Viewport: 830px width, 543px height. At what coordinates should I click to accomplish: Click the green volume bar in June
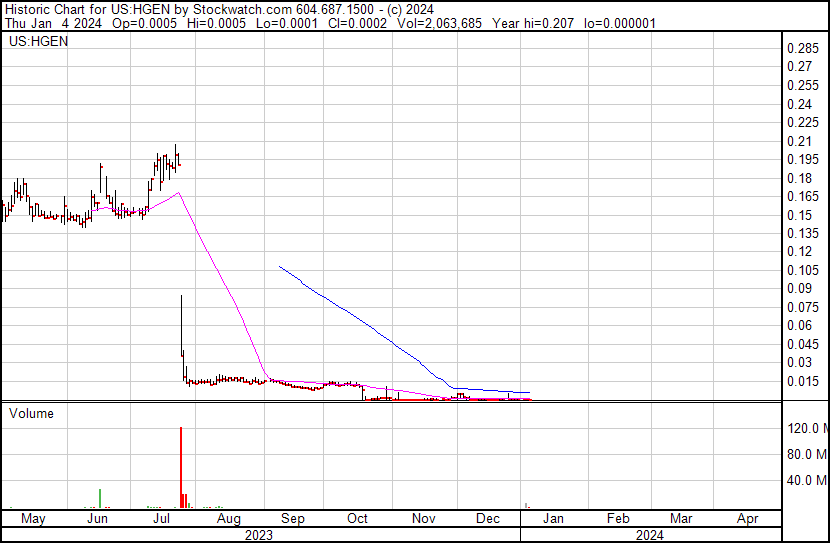pos(100,498)
